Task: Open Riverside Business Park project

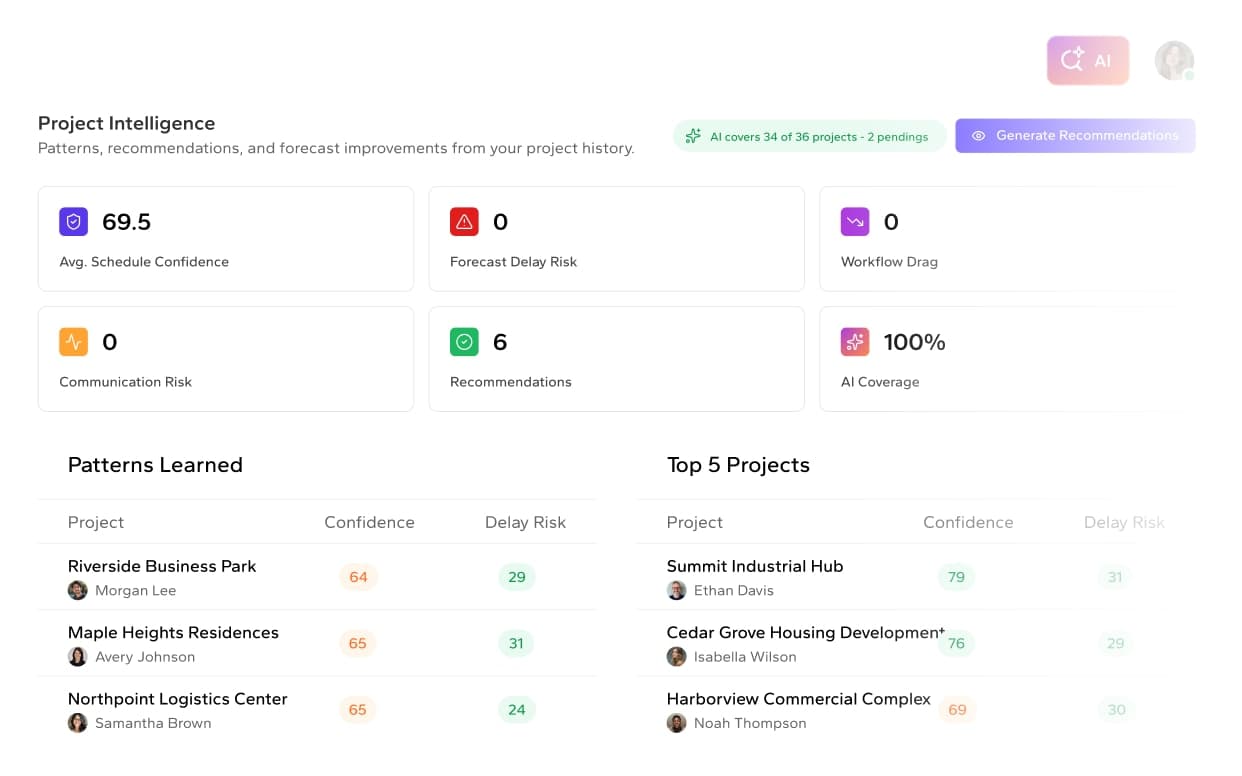Action: click(162, 566)
